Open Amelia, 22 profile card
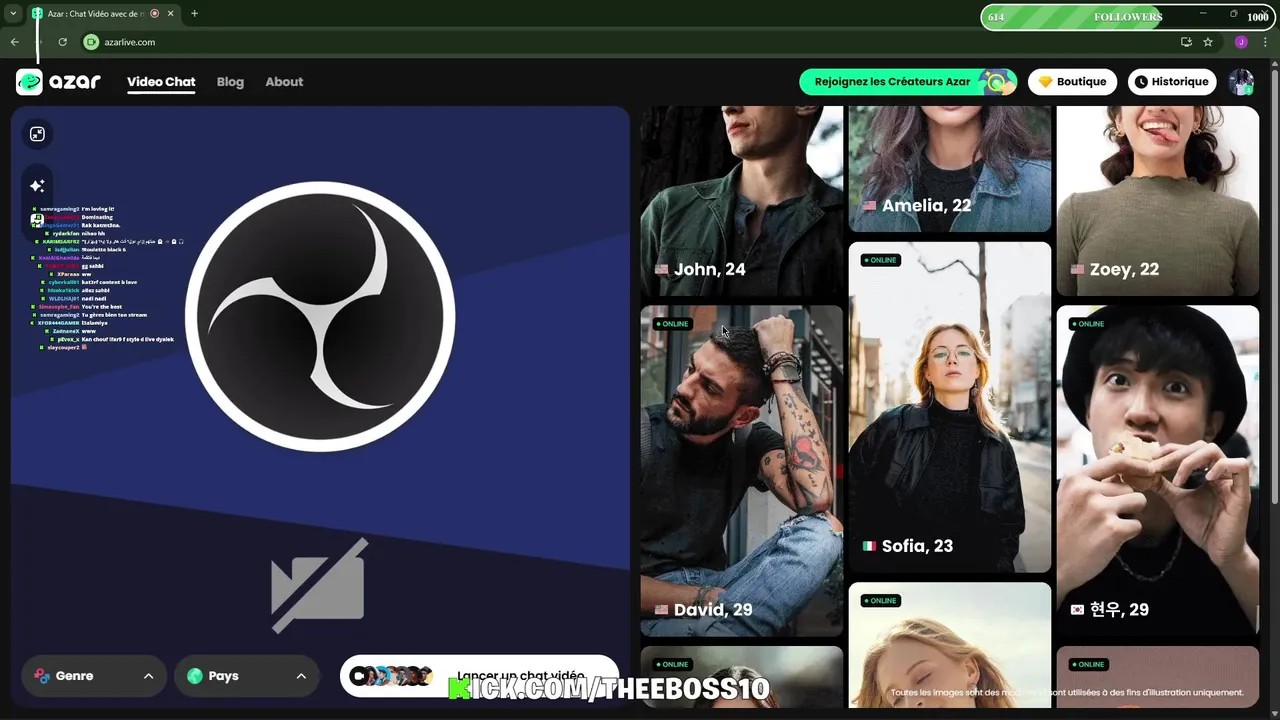The height and width of the screenshot is (720, 1280). coord(950,169)
